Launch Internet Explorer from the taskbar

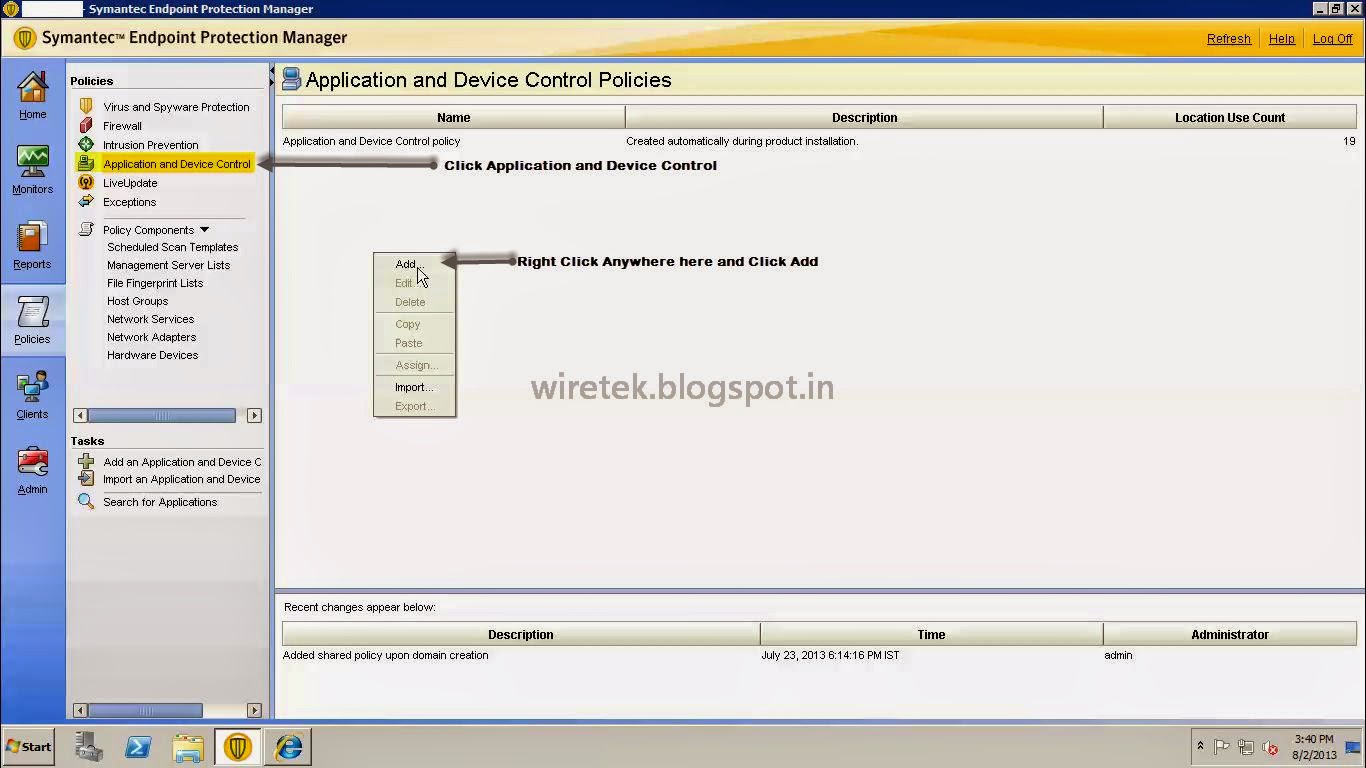[x=288, y=747]
